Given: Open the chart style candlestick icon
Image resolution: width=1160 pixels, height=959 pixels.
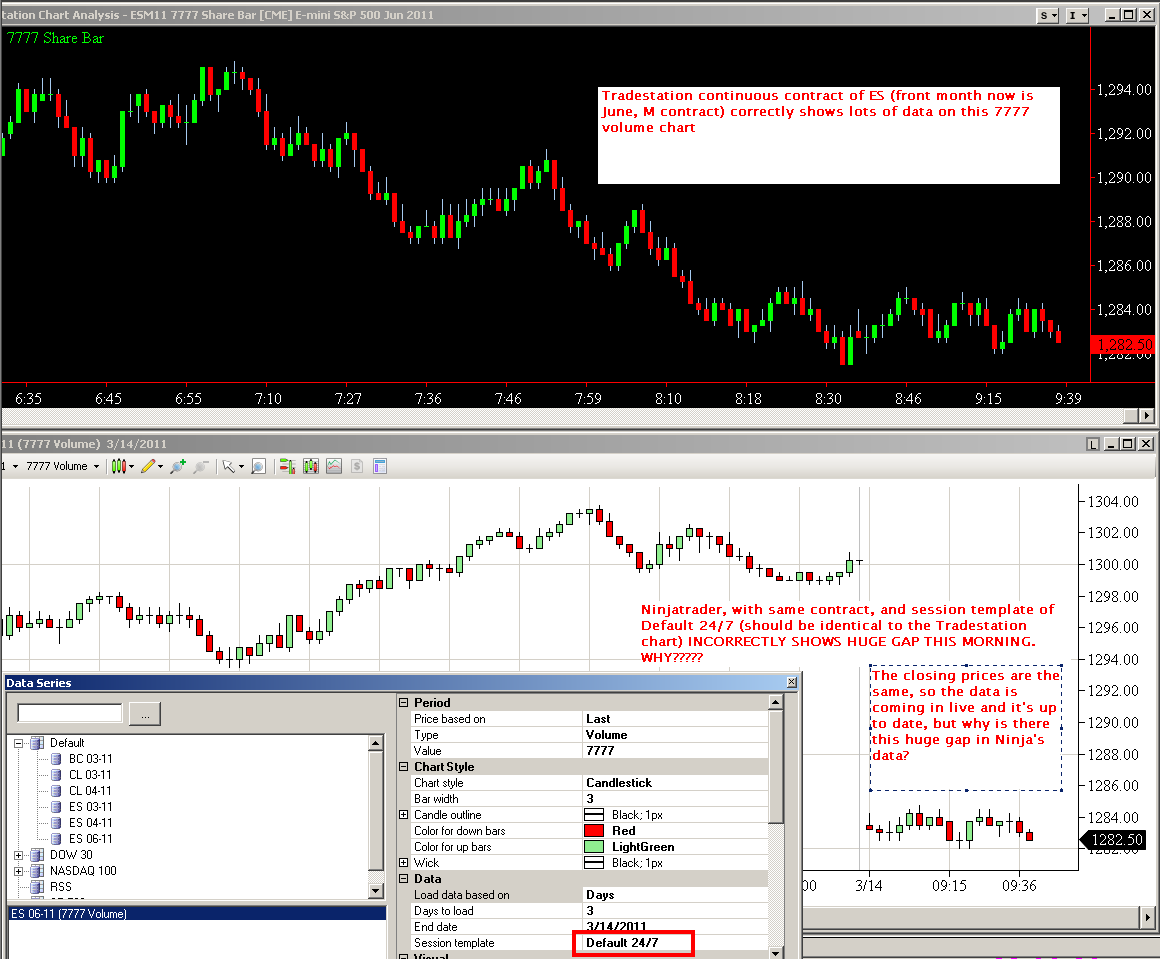Looking at the screenshot, I should pyautogui.click(x=118, y=466).
